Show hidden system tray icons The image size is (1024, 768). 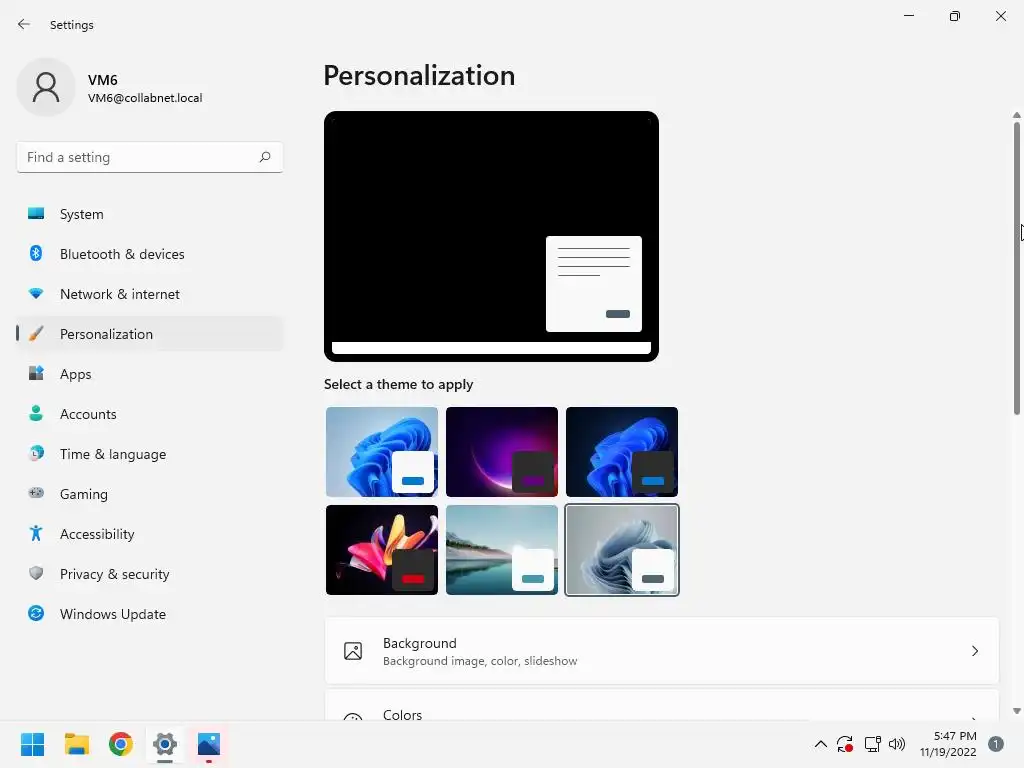tap(821, 744)
